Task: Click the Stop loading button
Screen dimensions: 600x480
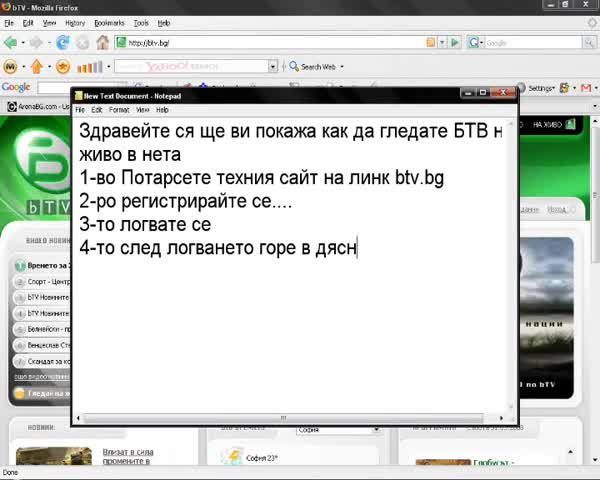Action: [83, 42]
